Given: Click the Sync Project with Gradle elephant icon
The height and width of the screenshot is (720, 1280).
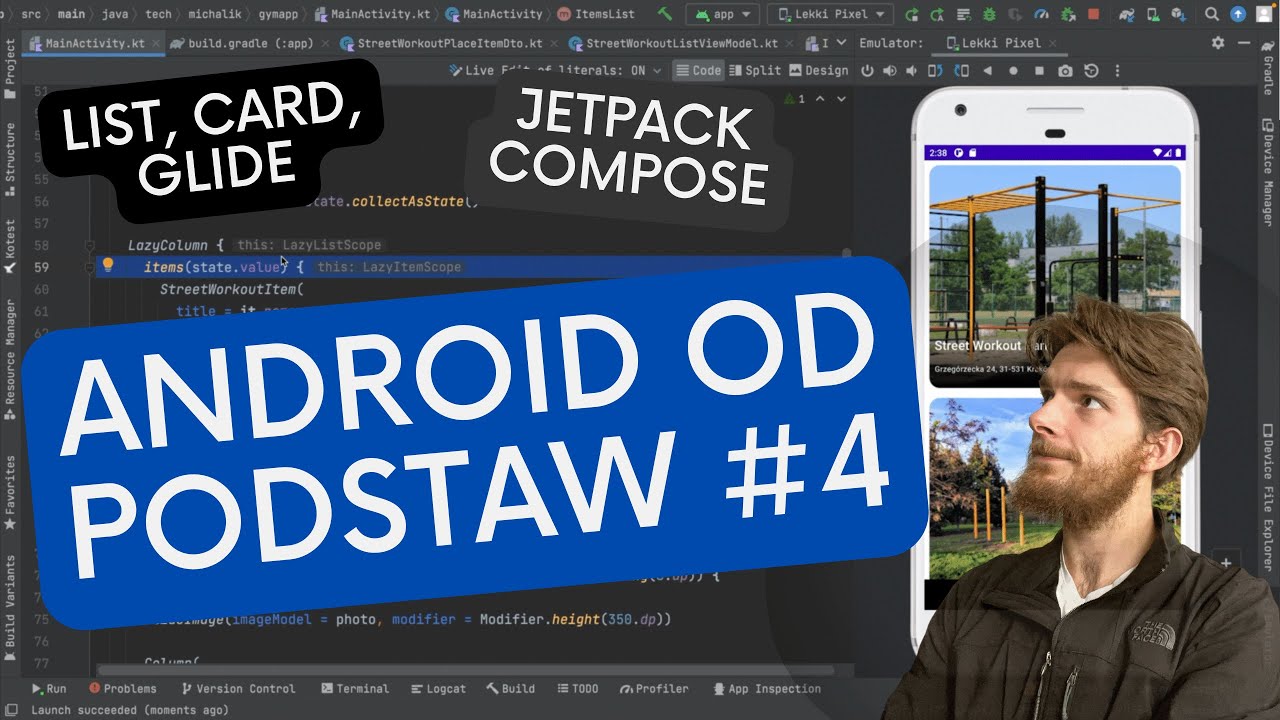Looking at the screenshot, I should coord(1127,14).
